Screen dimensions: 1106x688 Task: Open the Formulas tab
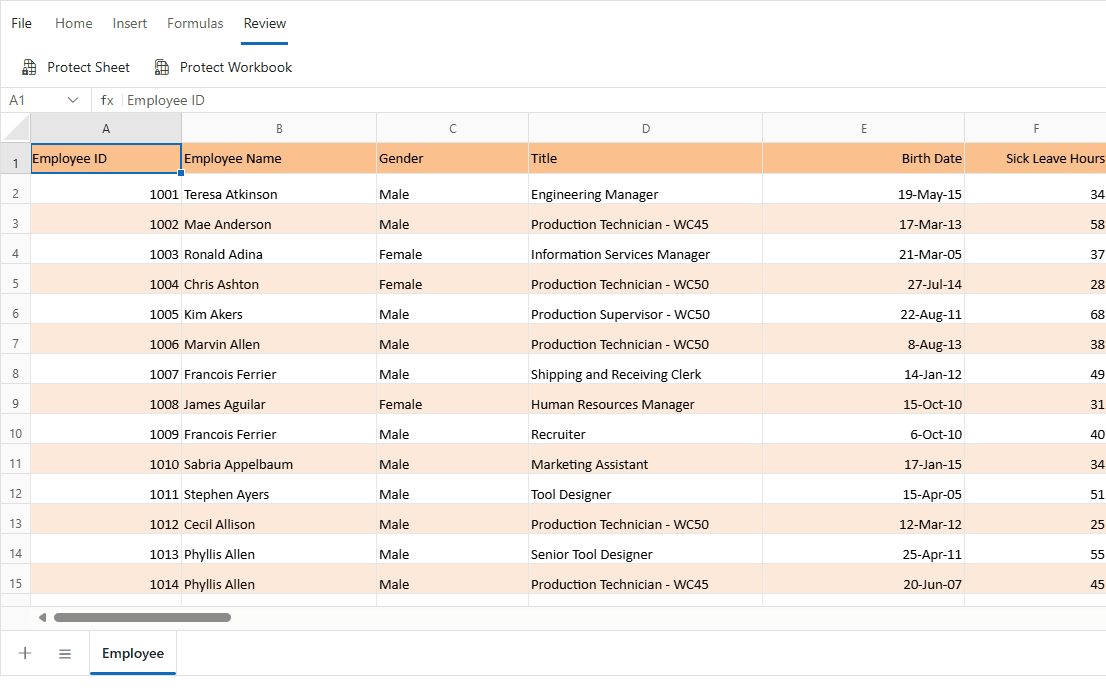195,23
